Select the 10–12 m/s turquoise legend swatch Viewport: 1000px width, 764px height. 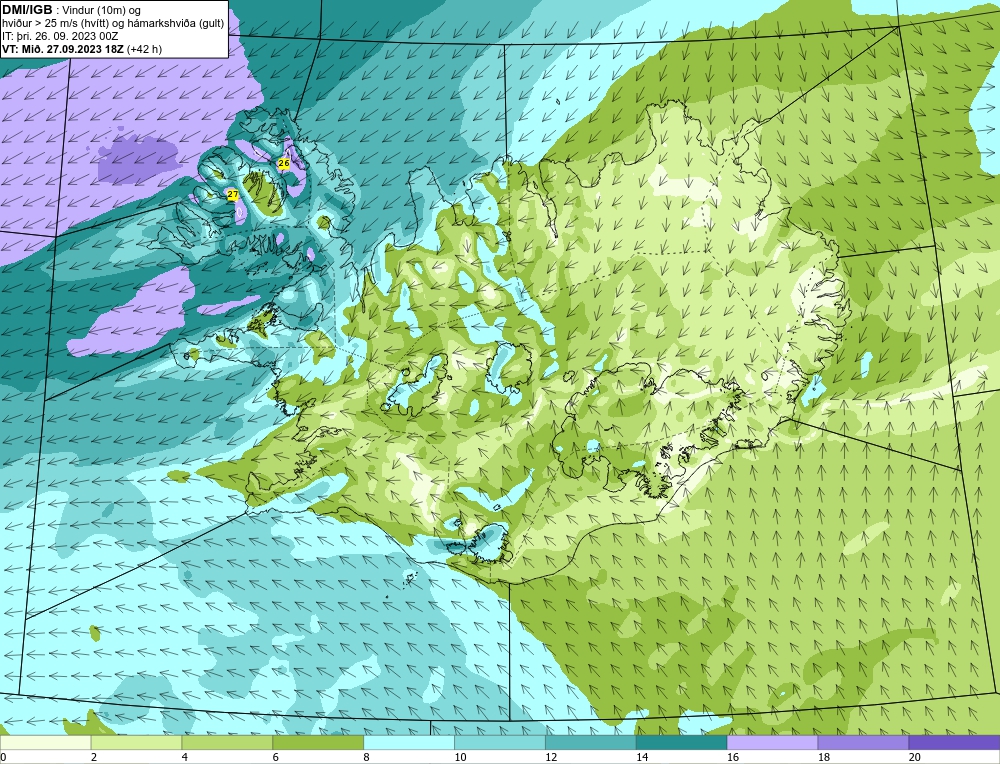(500, 742)
